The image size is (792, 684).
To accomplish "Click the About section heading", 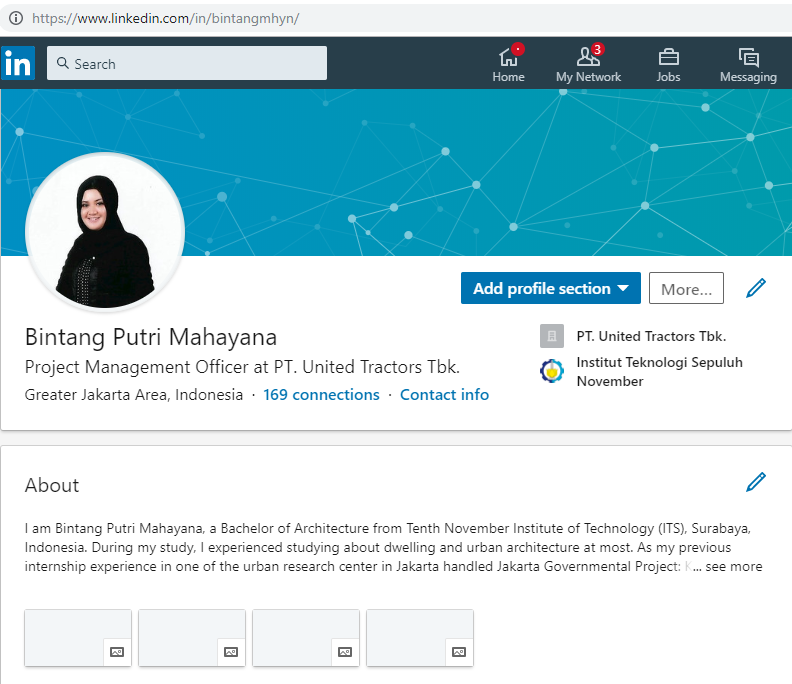I will tap(52, 485).
